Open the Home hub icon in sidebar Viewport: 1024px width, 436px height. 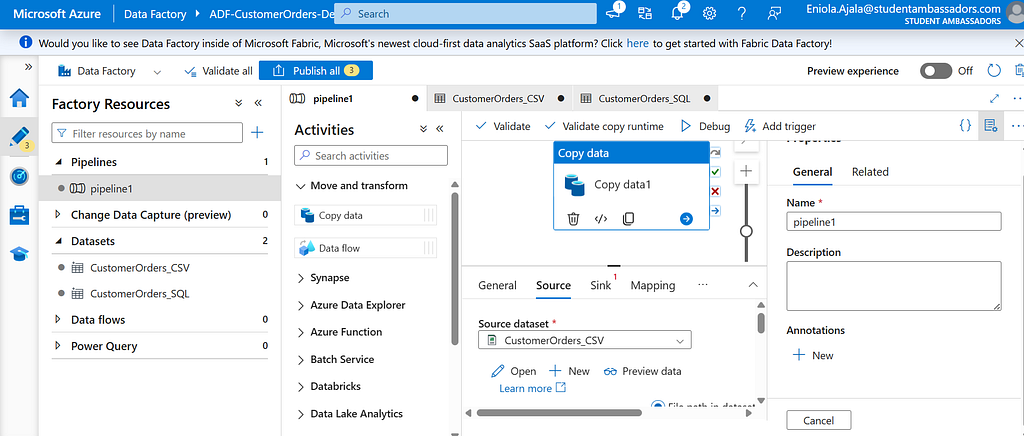[19, 98]
